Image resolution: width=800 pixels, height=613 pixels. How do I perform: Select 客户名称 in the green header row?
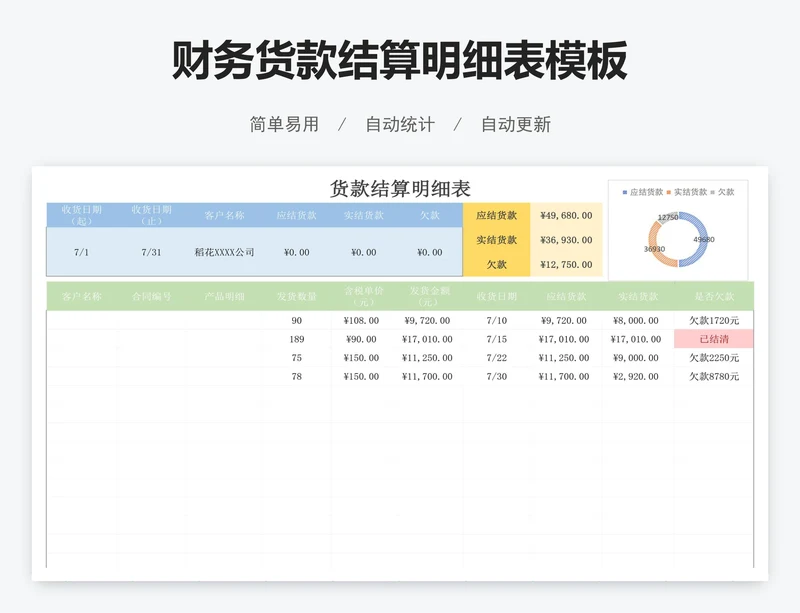pyautogui.click(x=82, y=297)
